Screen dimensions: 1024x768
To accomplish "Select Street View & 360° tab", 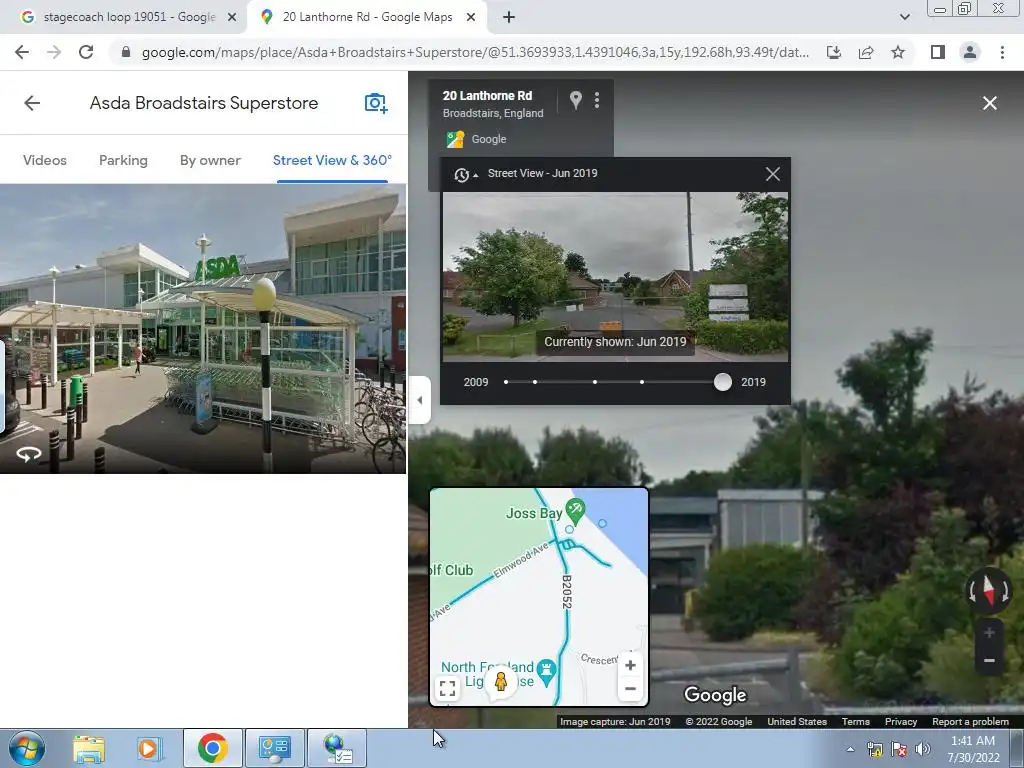I will [332, 160].
